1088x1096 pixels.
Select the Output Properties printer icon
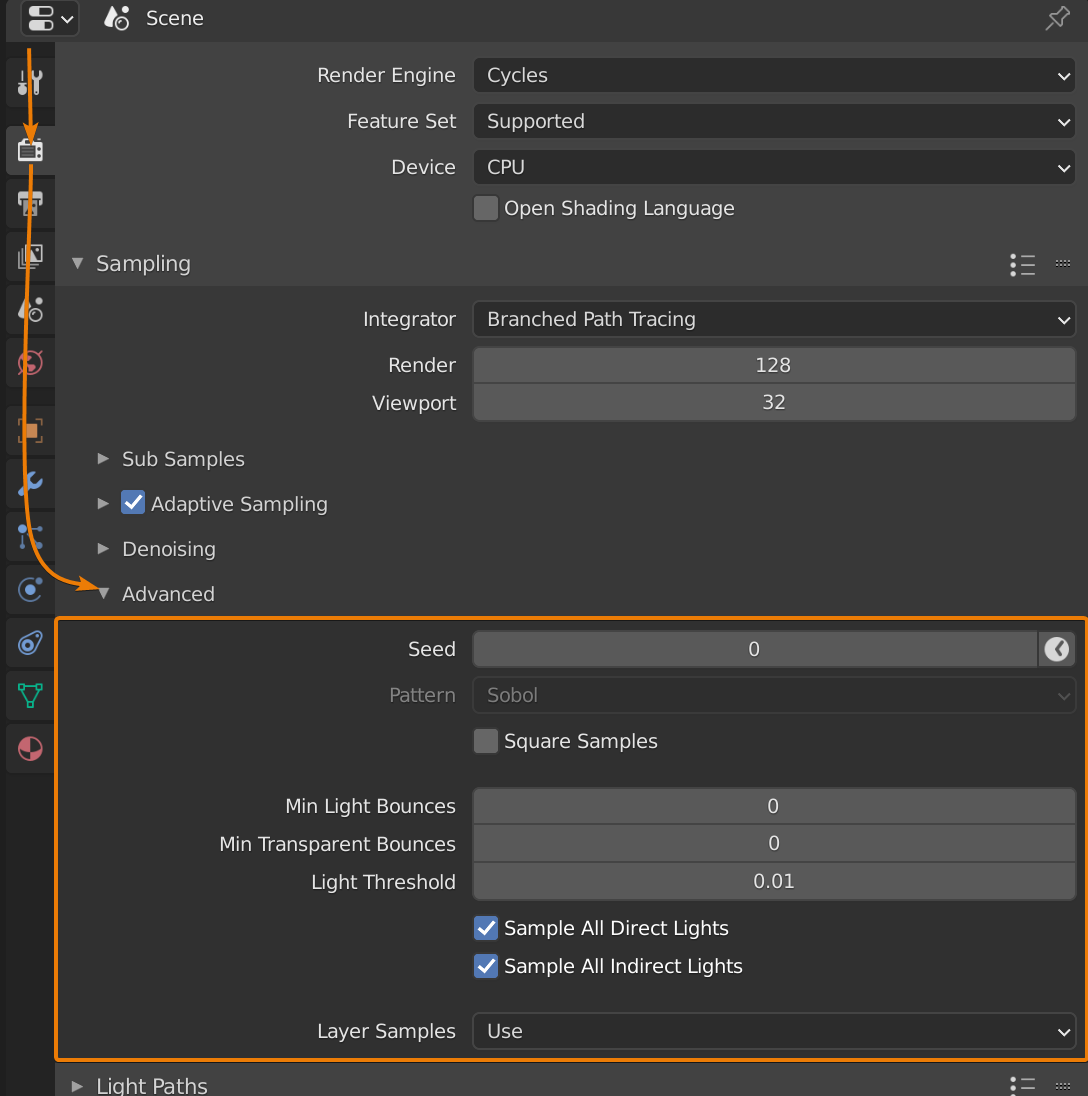pyautogui.click(x=29, y=203)
